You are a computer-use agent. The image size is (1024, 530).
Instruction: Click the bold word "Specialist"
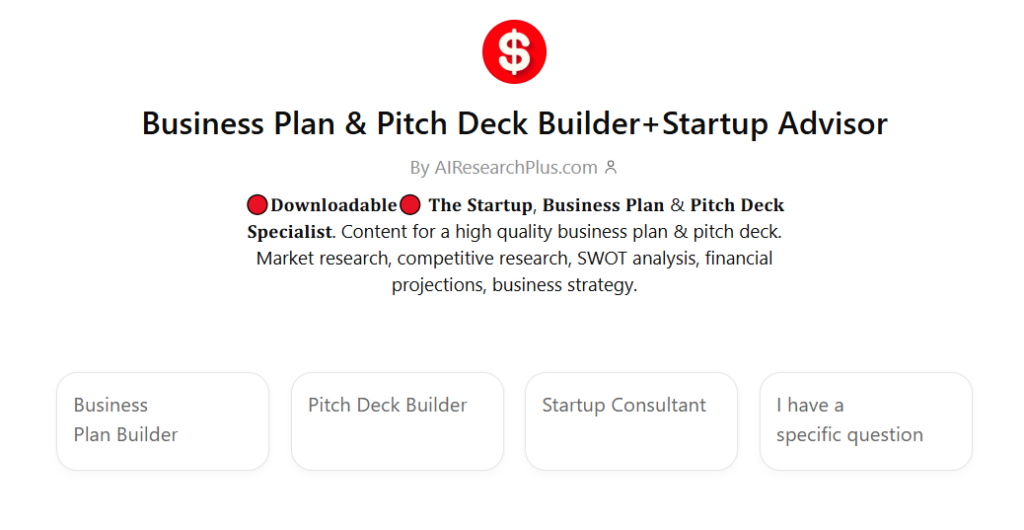pos(289,232)
